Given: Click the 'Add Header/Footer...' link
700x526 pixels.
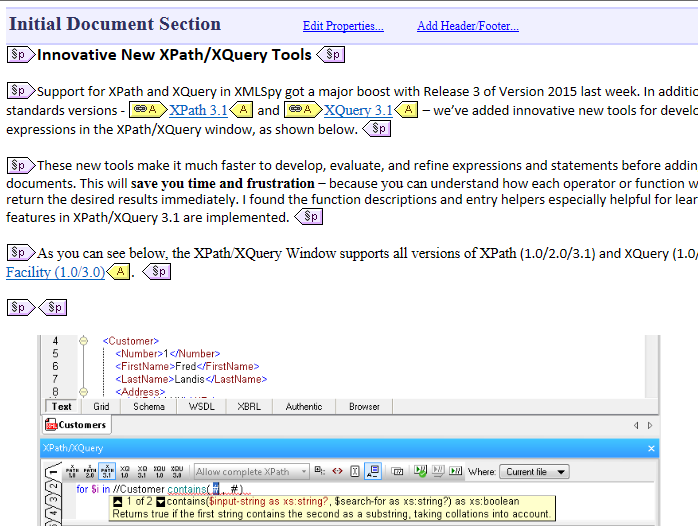Looking at the screenshot, I should (x=467, y=26).
